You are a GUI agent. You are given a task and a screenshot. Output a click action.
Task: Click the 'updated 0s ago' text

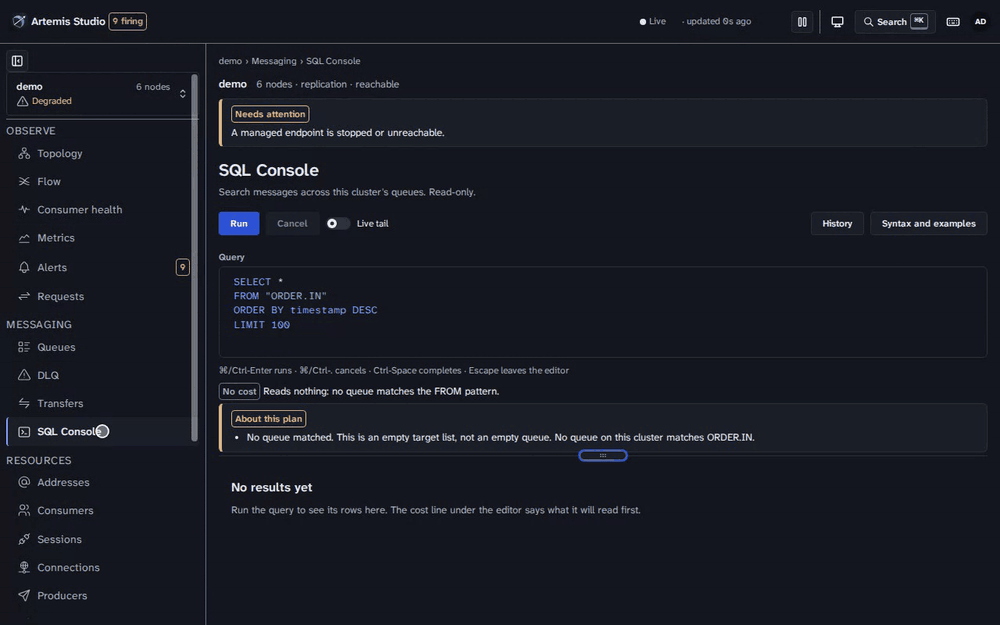(x=718, y=22)
